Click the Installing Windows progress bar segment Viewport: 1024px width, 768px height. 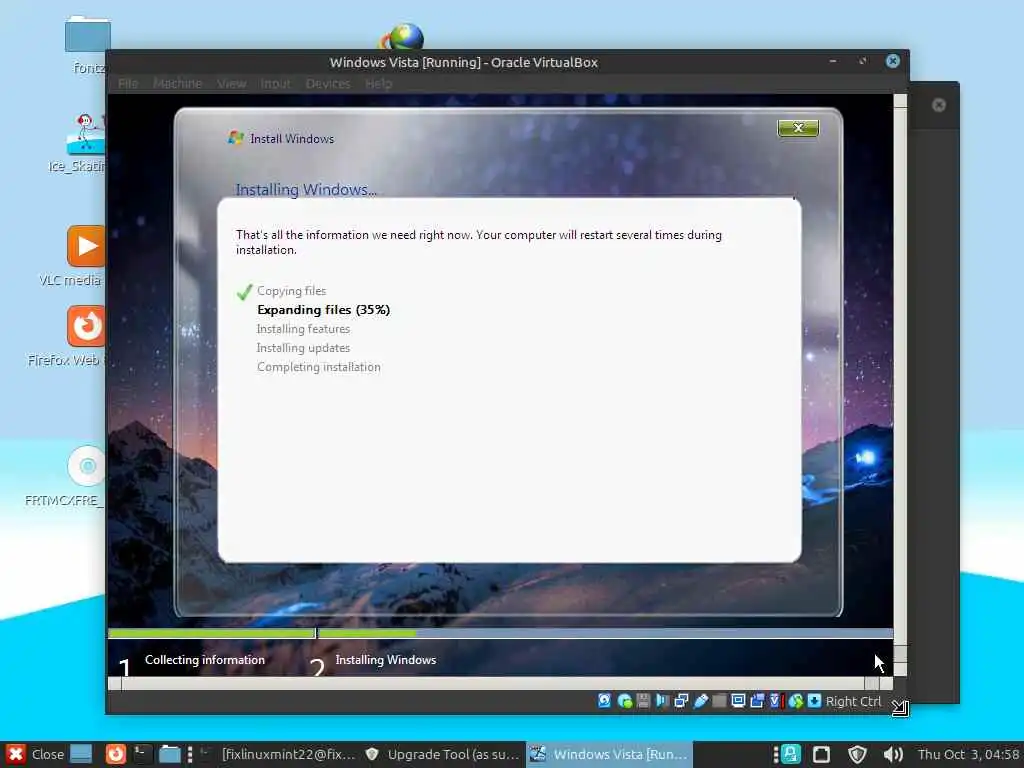[605, 633]
